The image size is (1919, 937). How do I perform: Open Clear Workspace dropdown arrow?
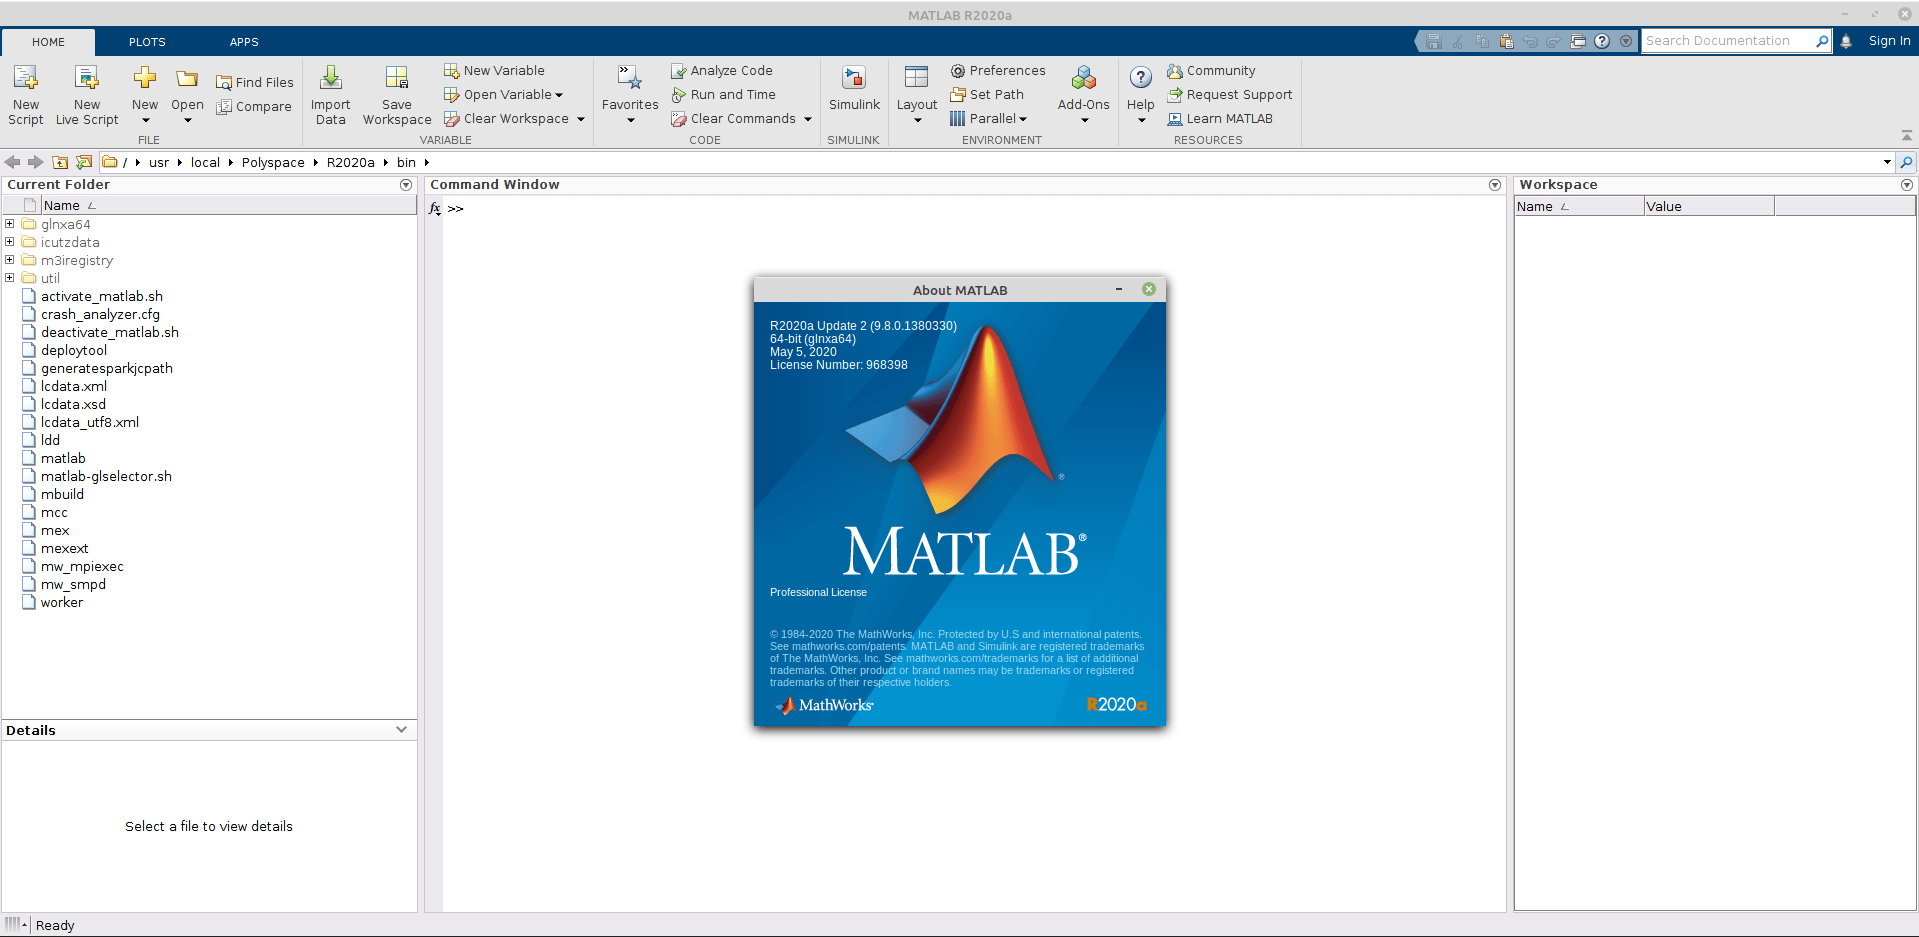(580, 119)
